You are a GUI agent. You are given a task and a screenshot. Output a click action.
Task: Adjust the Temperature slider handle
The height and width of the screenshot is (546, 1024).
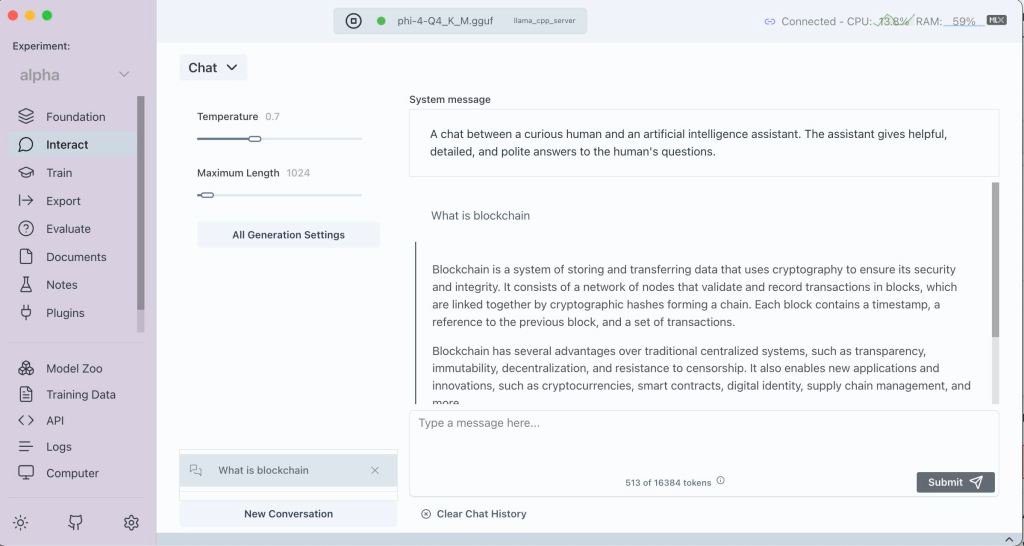255,138
